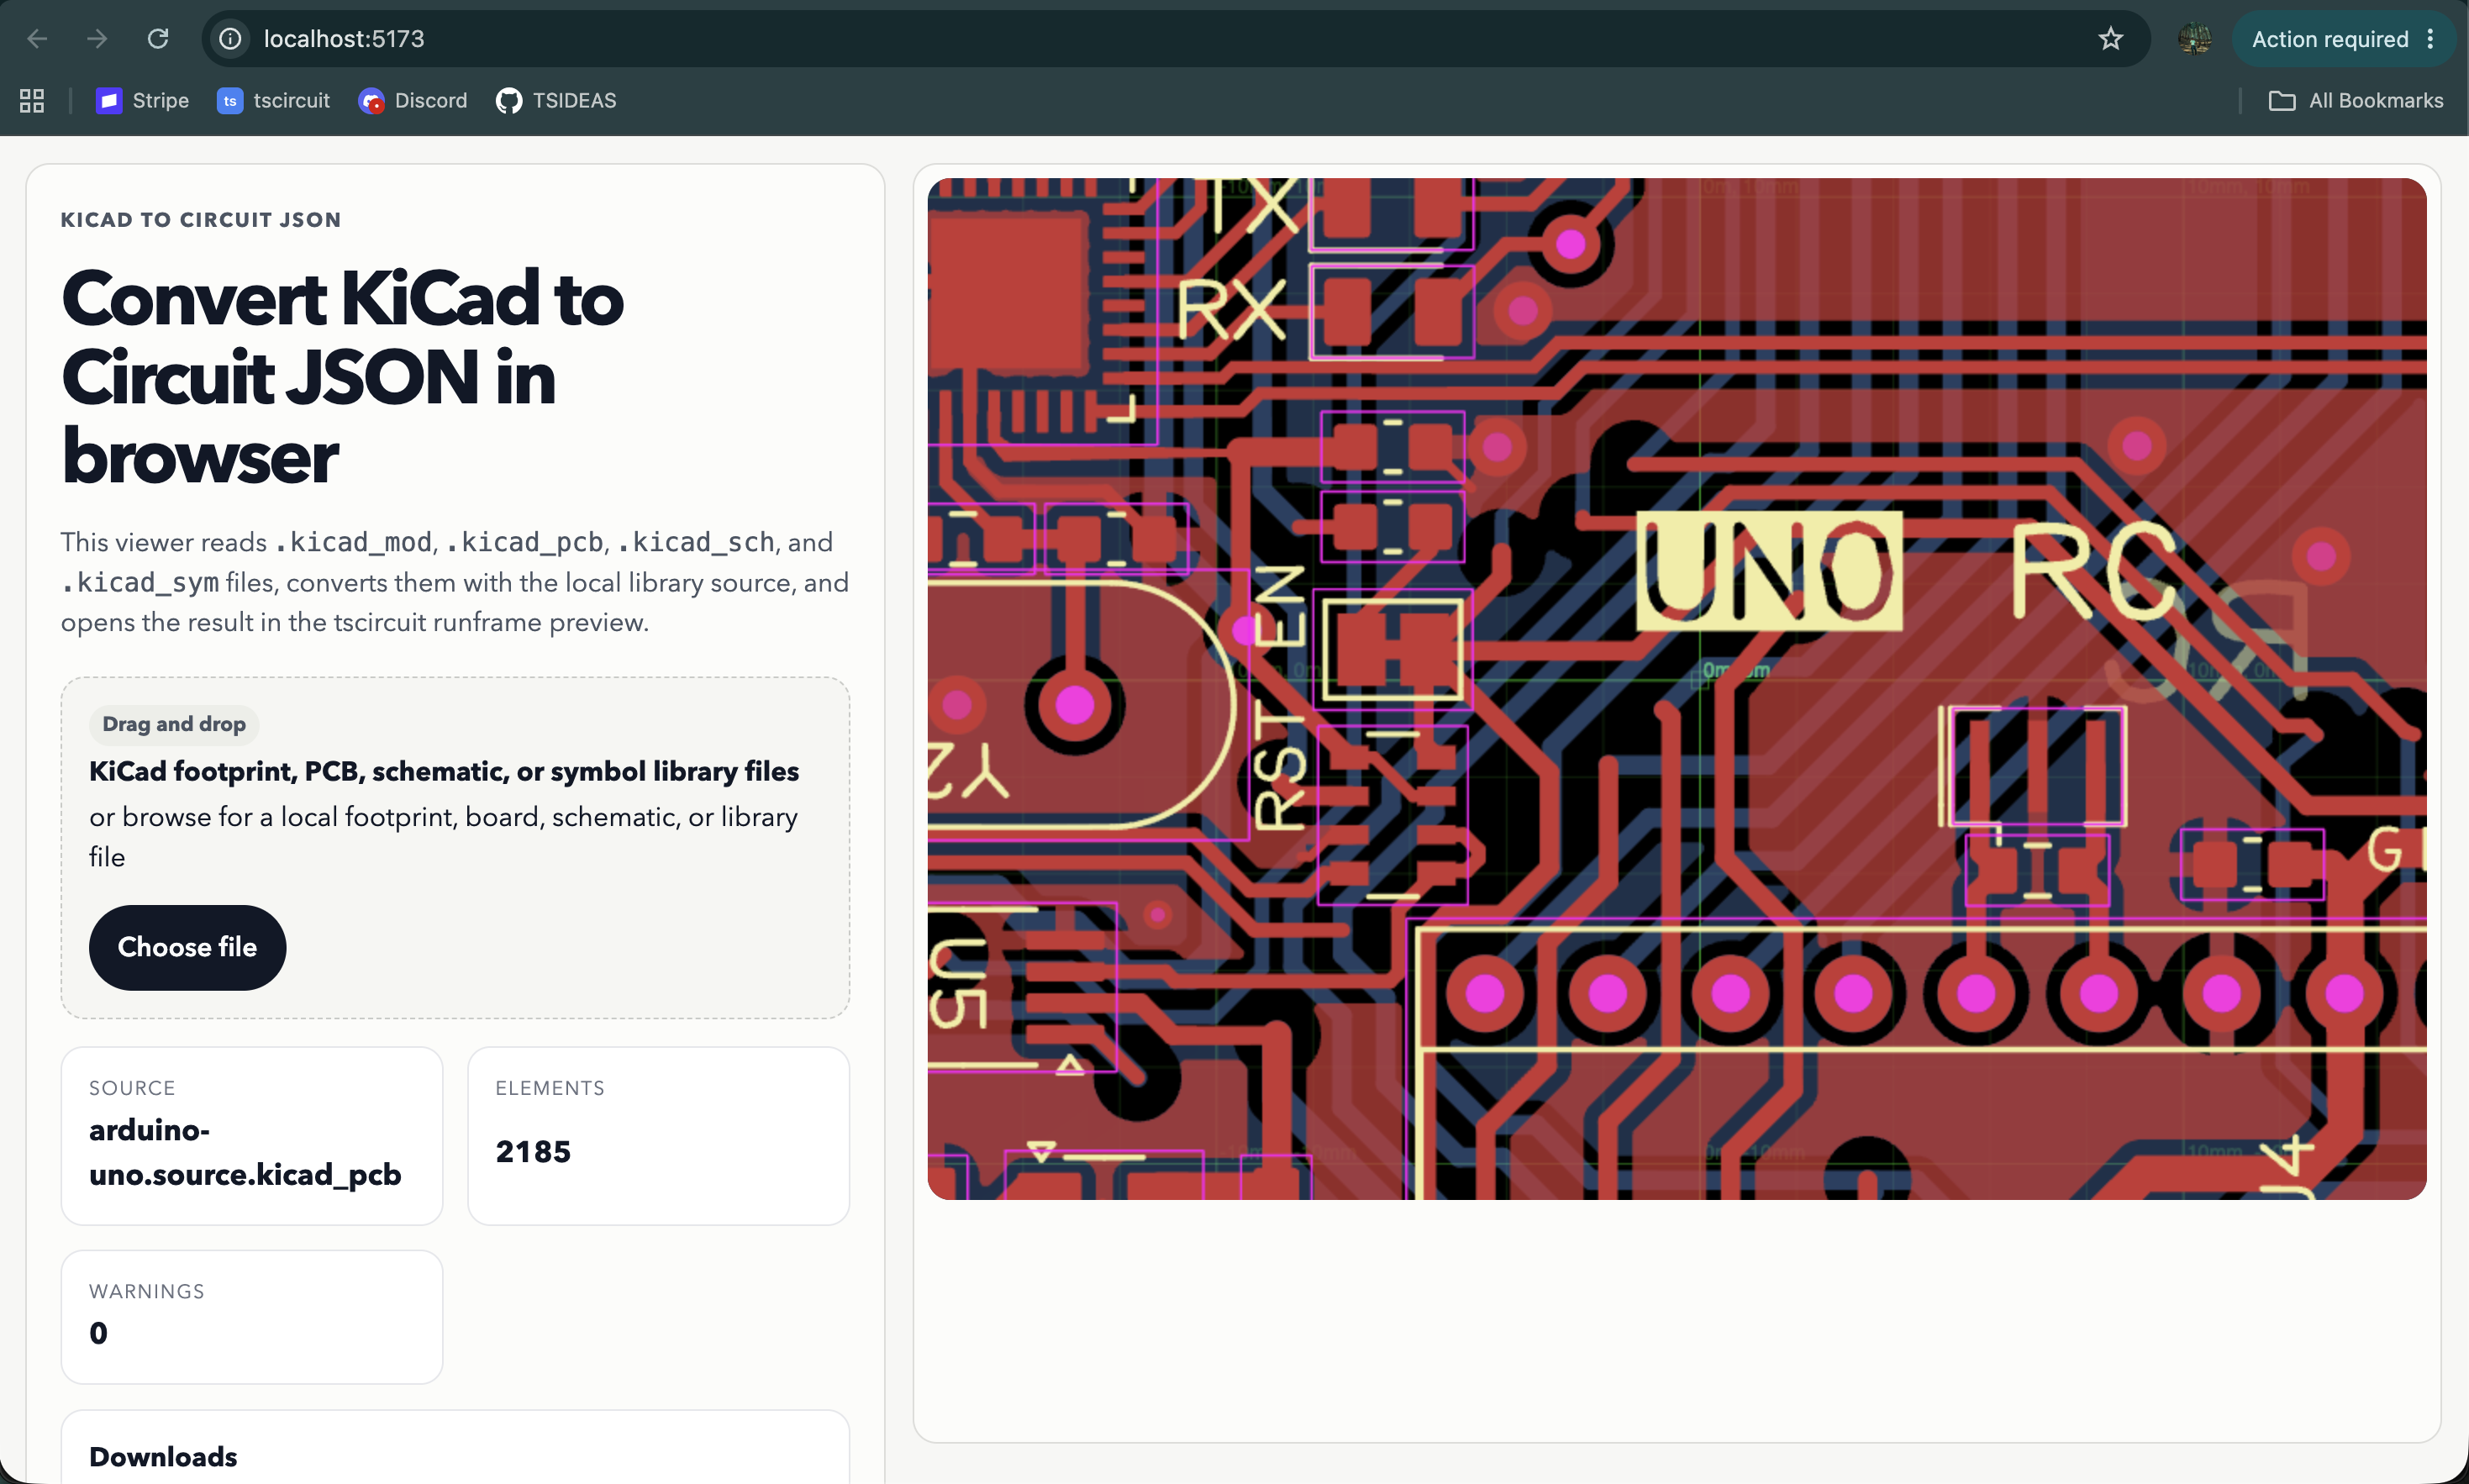Click the site info icon in address bar
2469x1484 pixels.
click(231, 39)
